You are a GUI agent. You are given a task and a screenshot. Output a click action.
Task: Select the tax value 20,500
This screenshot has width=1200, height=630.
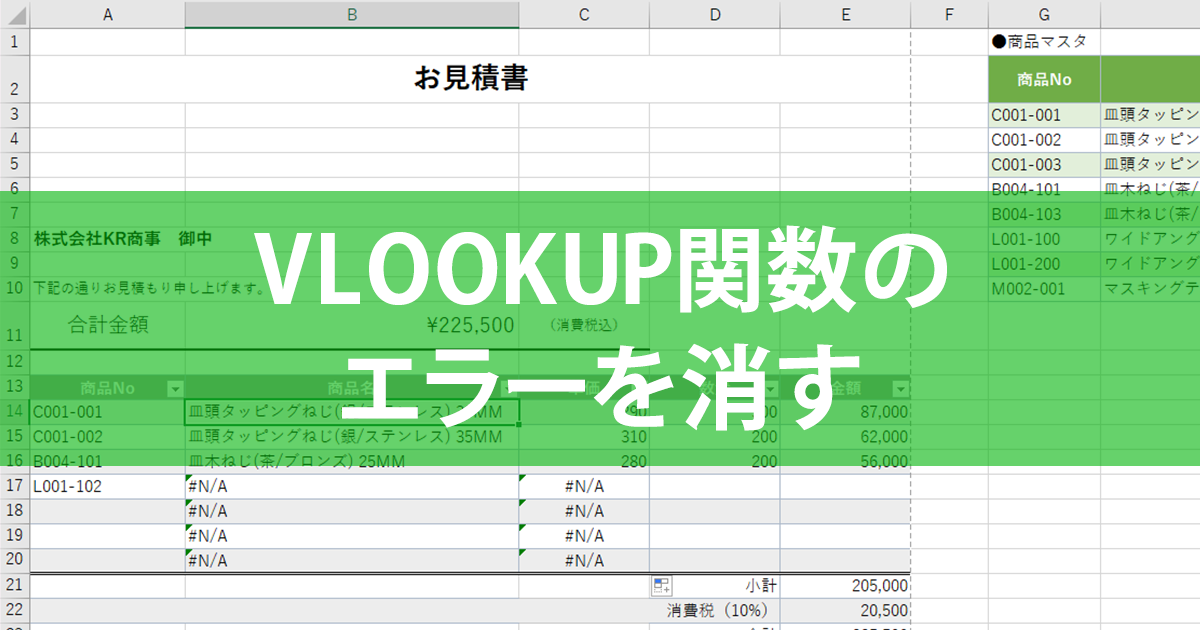[x=845, y=610]
